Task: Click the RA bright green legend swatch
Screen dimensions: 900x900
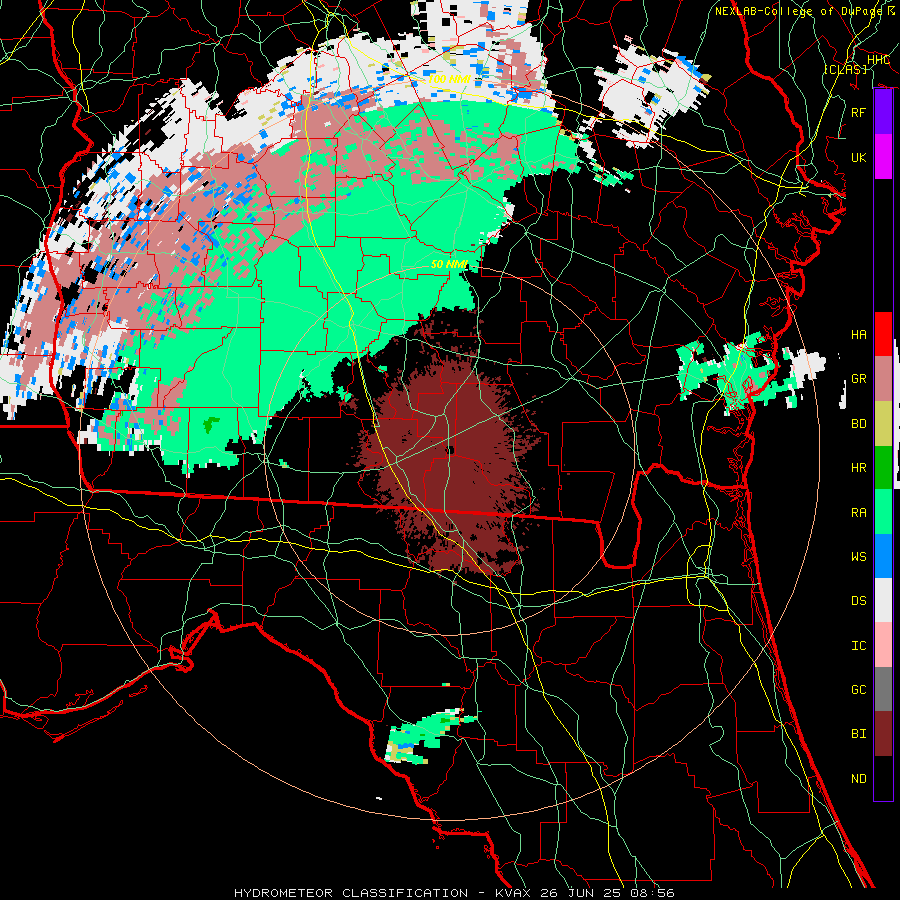Action: click(x=883, y=512)
